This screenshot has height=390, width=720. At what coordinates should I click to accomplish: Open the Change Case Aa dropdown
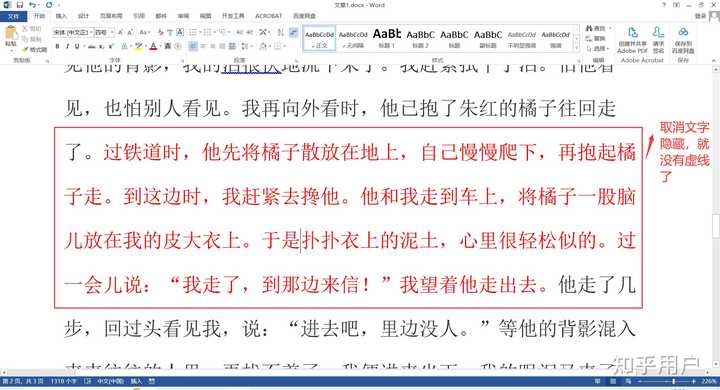click(145, 32)
